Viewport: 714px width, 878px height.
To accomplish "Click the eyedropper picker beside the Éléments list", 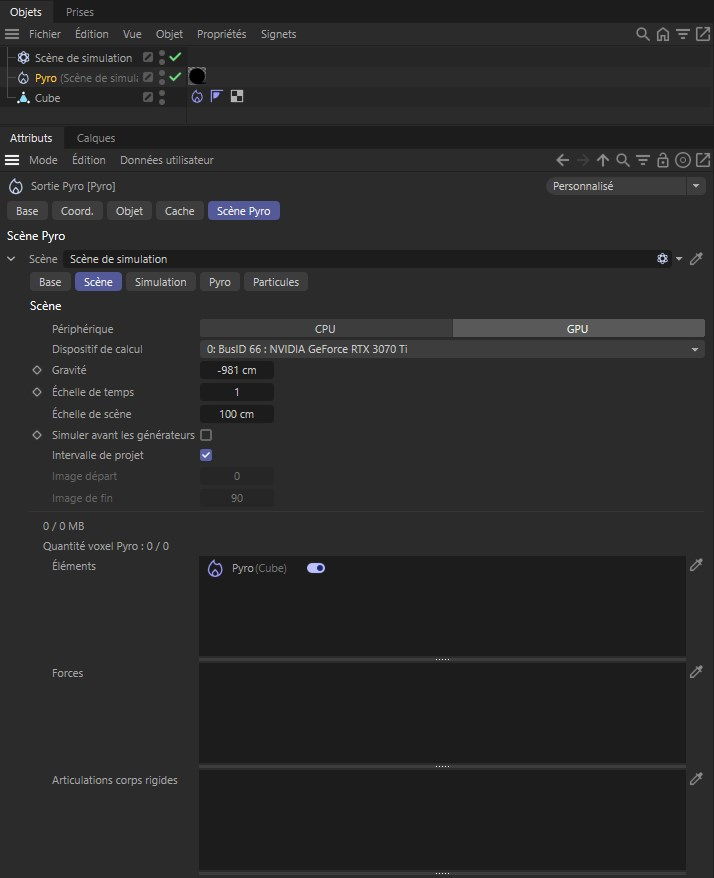I will click(697, 566).
